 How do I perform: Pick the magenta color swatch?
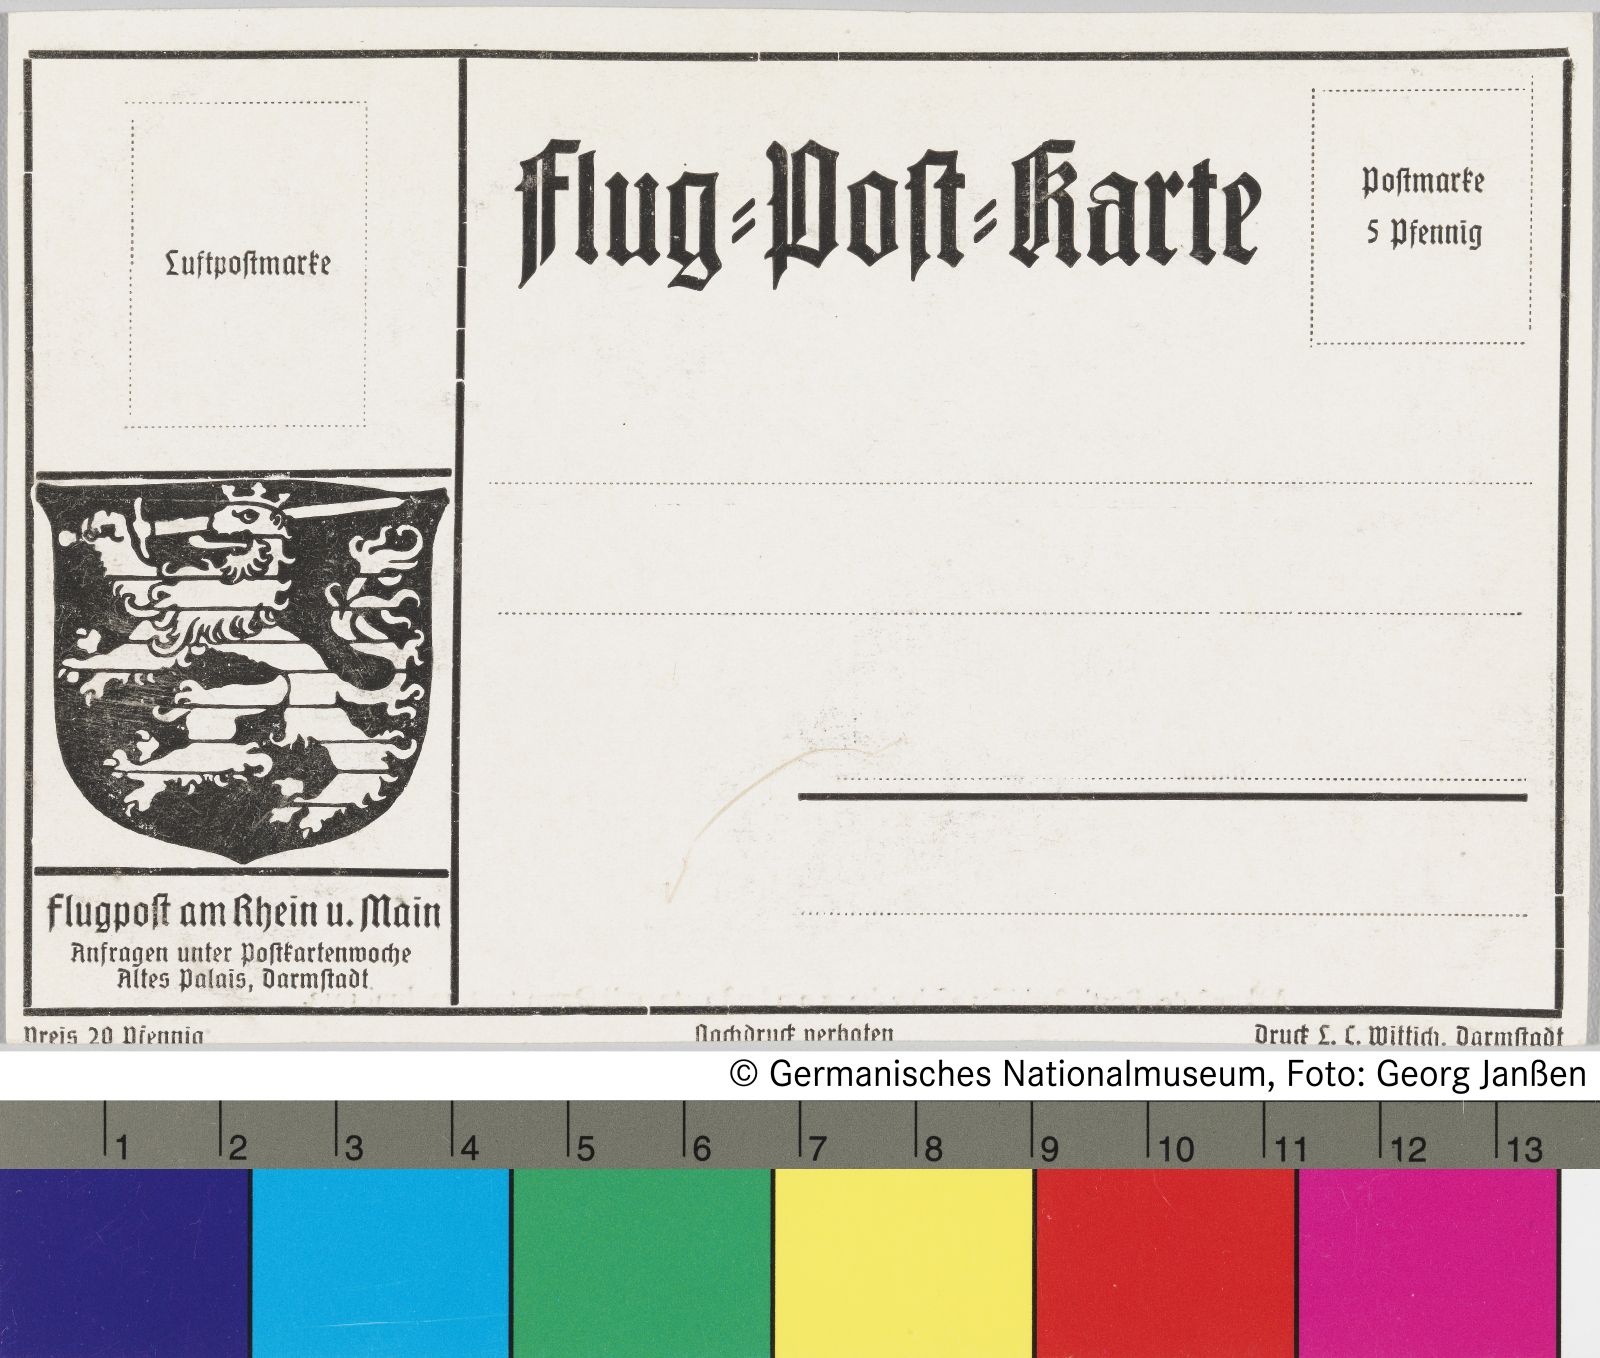pyautogui.click(x=1427, y=1262)
